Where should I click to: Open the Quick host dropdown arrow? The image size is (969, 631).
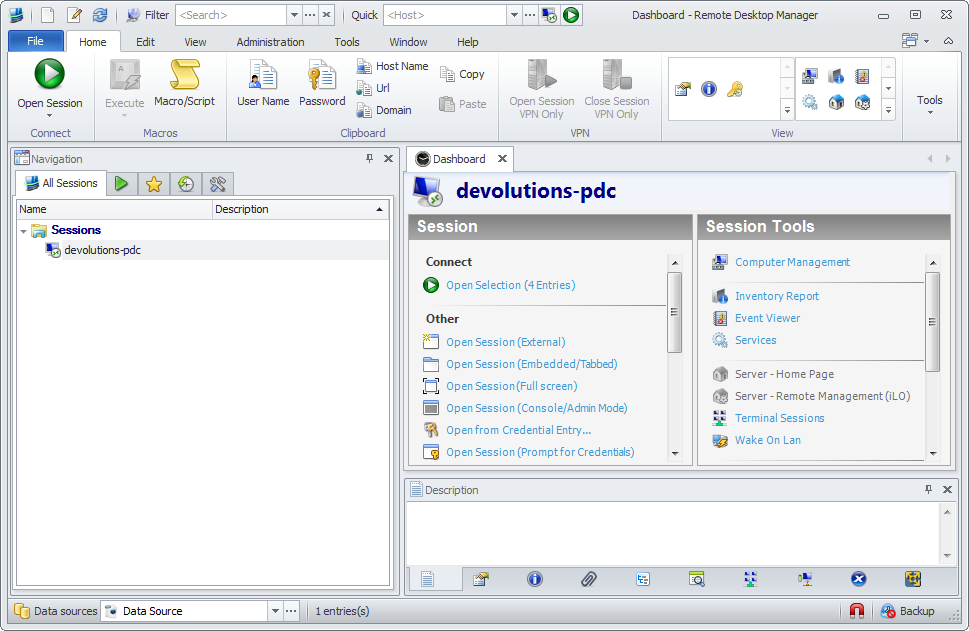click(x=514, y=15)
